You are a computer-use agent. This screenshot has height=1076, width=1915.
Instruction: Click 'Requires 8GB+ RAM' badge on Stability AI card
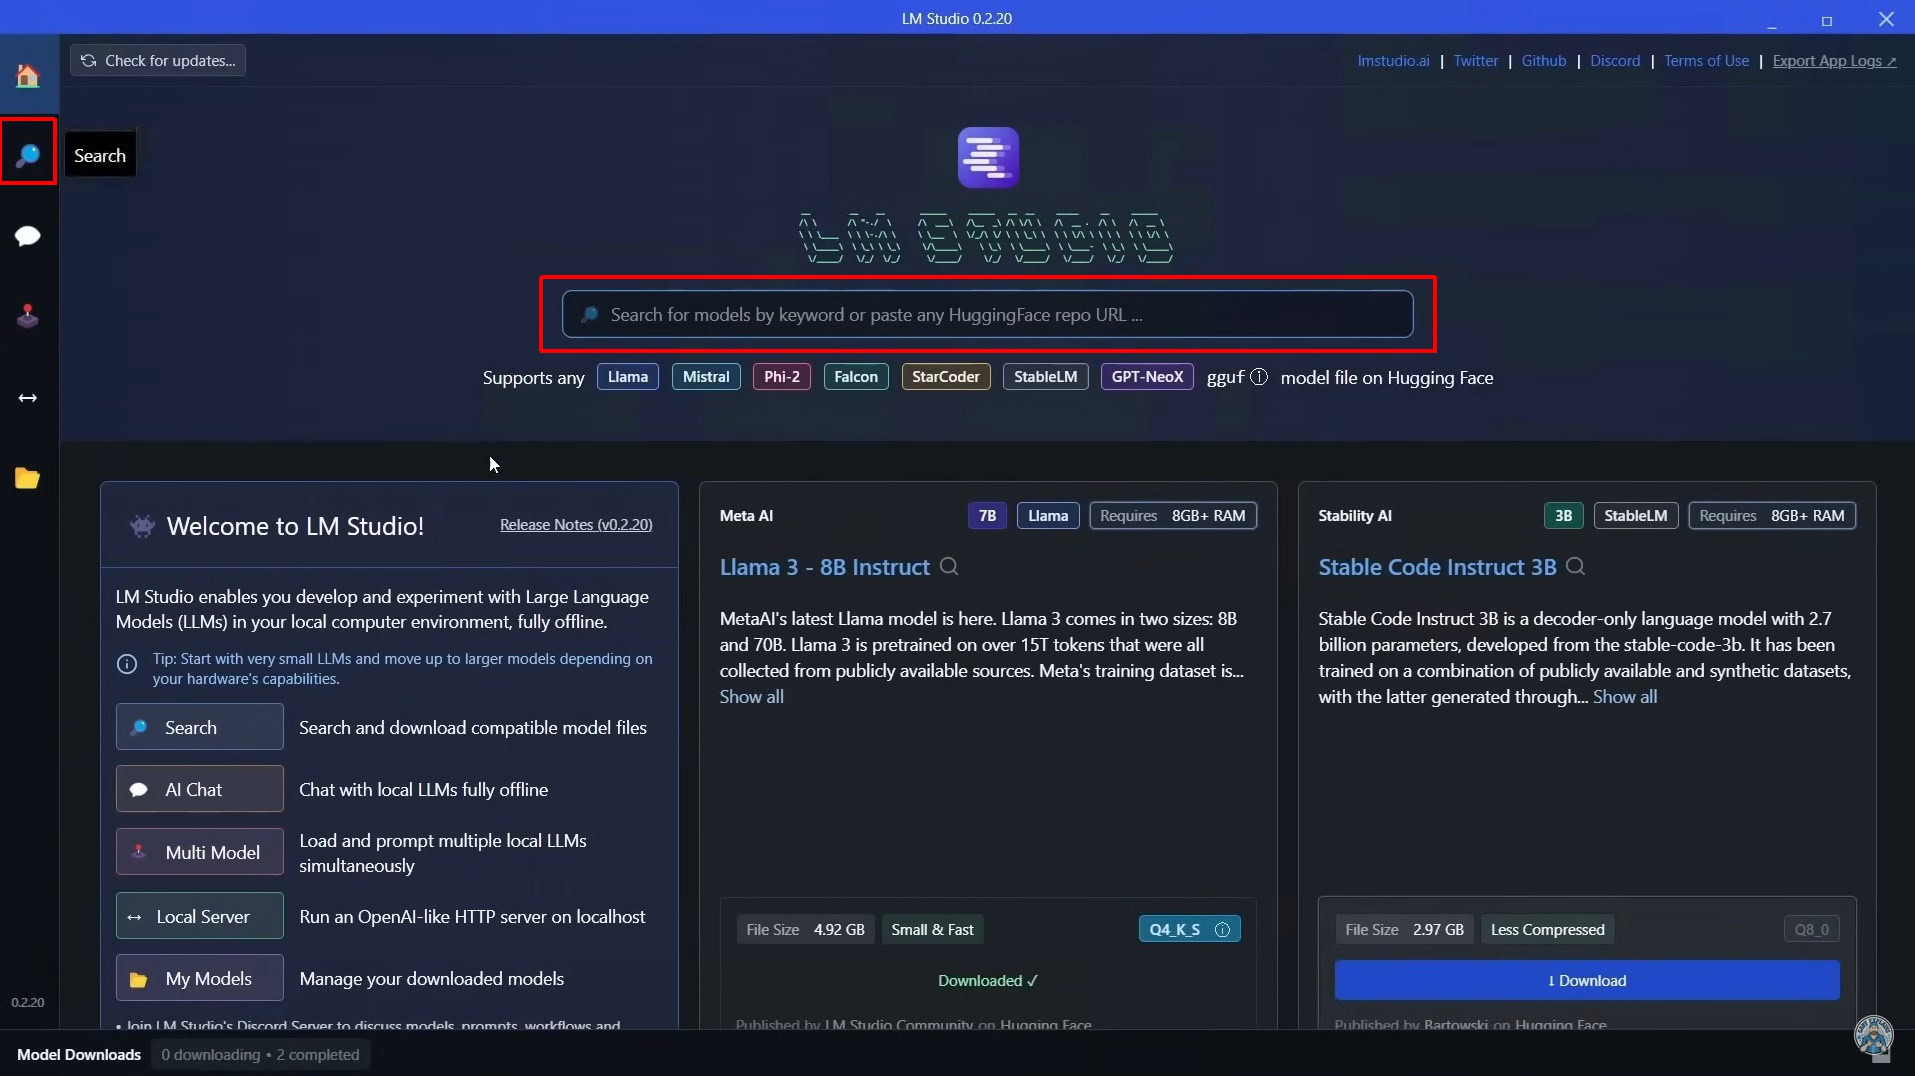1772,516
